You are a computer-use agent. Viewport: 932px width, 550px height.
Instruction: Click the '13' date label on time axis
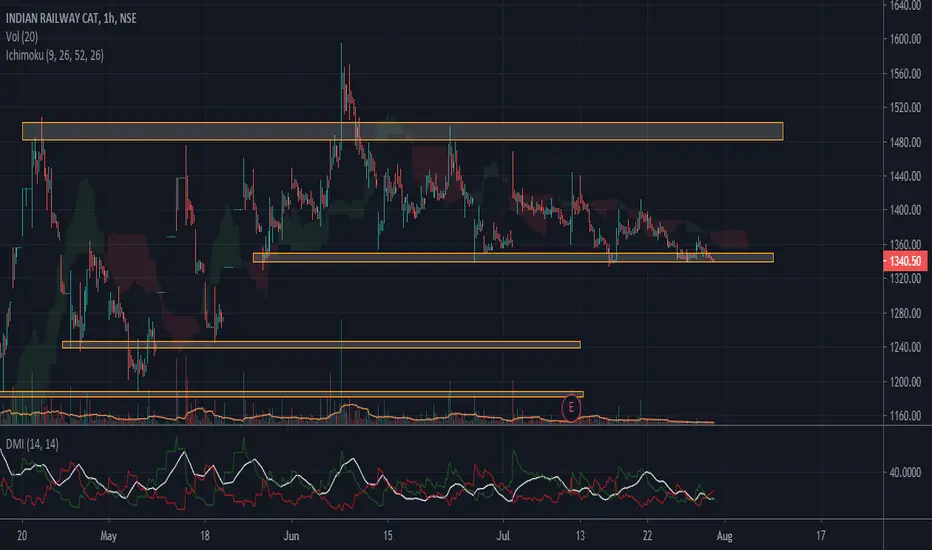pos(580,536)
